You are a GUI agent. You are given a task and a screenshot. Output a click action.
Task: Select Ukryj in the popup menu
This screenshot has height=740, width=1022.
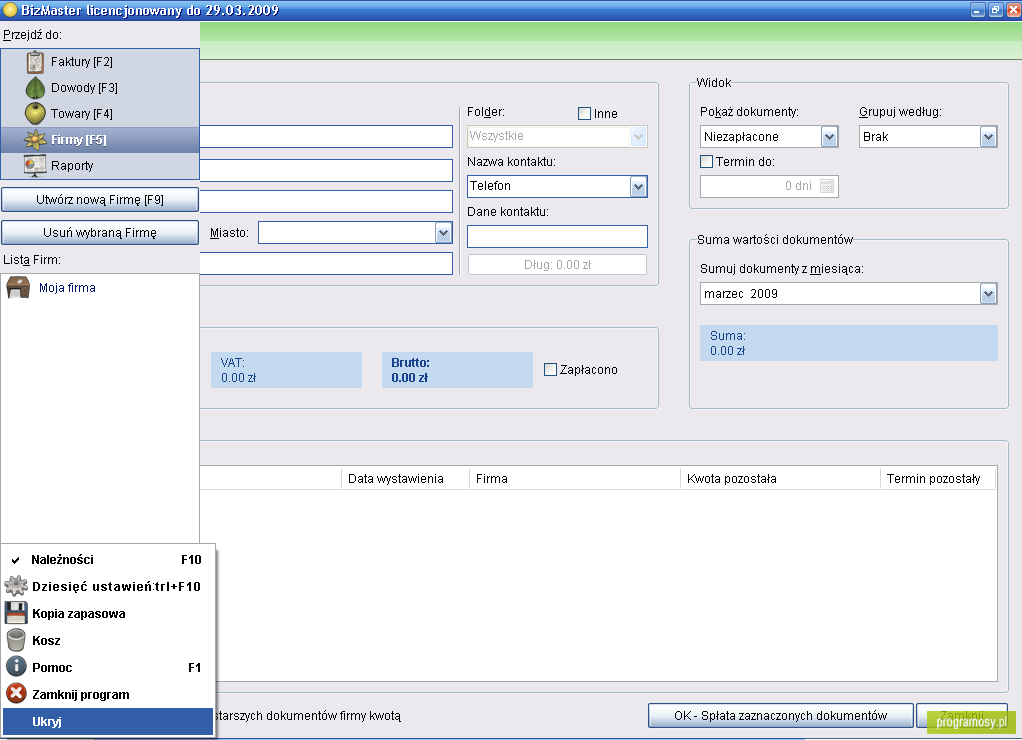pyautogui.click(x=108, y=721)
